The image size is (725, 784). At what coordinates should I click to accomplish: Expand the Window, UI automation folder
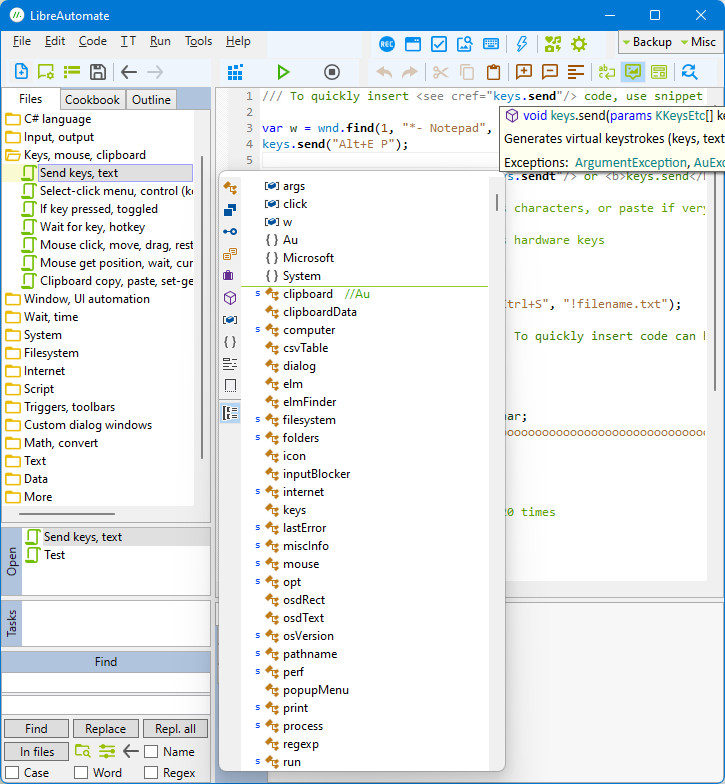86,299
